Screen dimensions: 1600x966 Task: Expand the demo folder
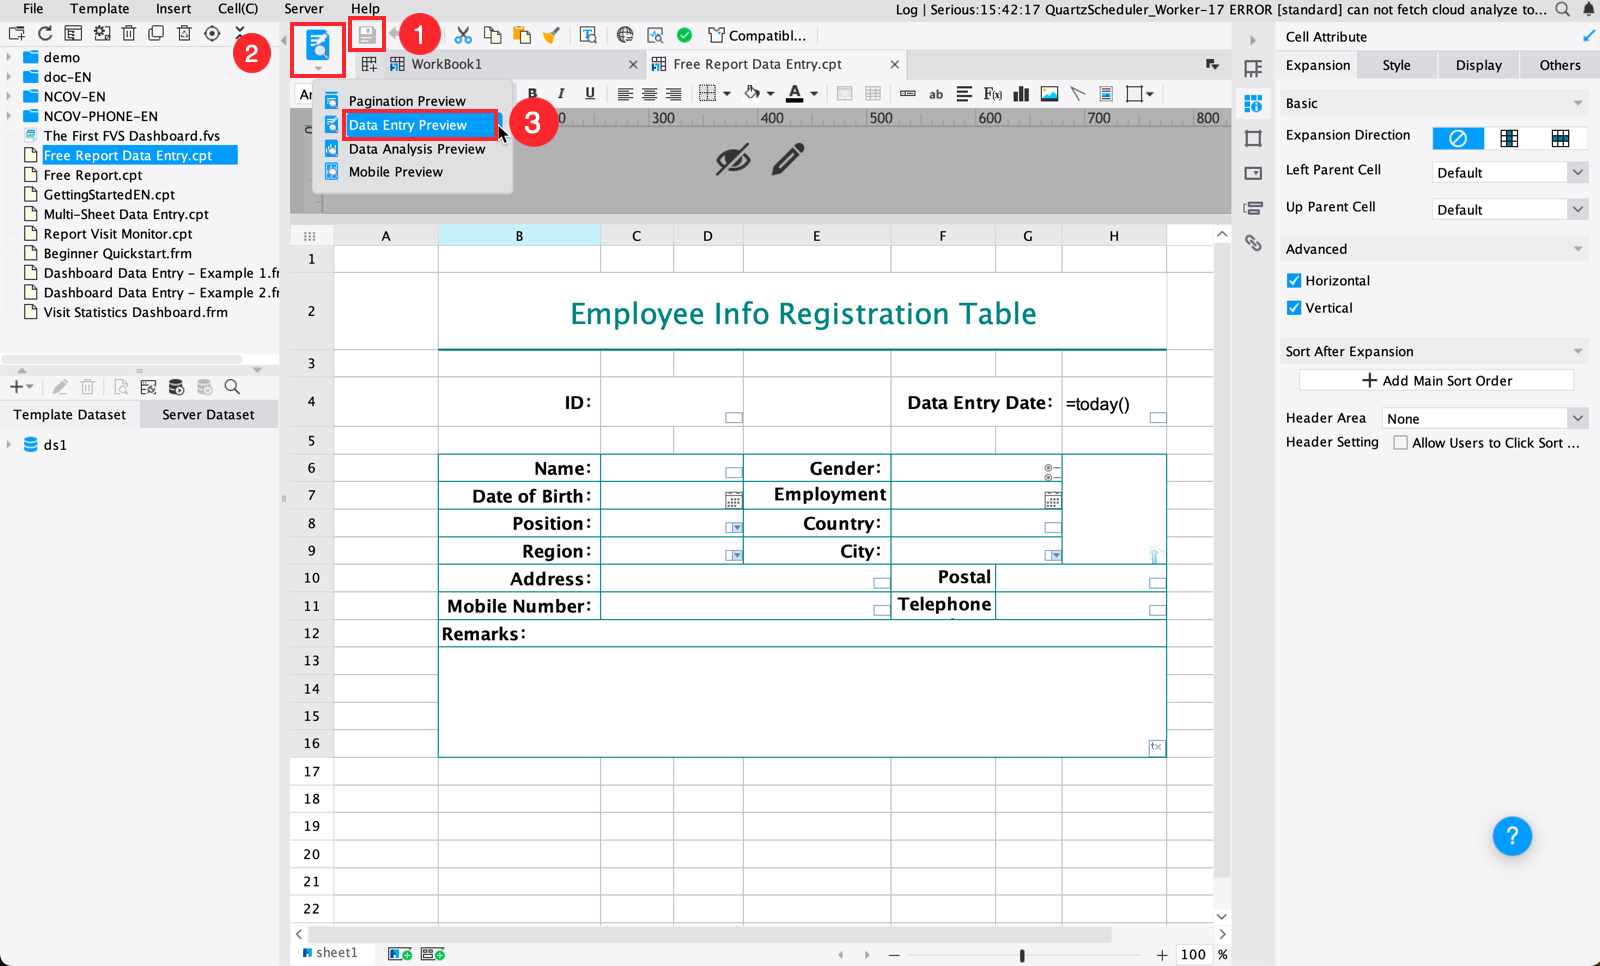[x=10, y=57]
